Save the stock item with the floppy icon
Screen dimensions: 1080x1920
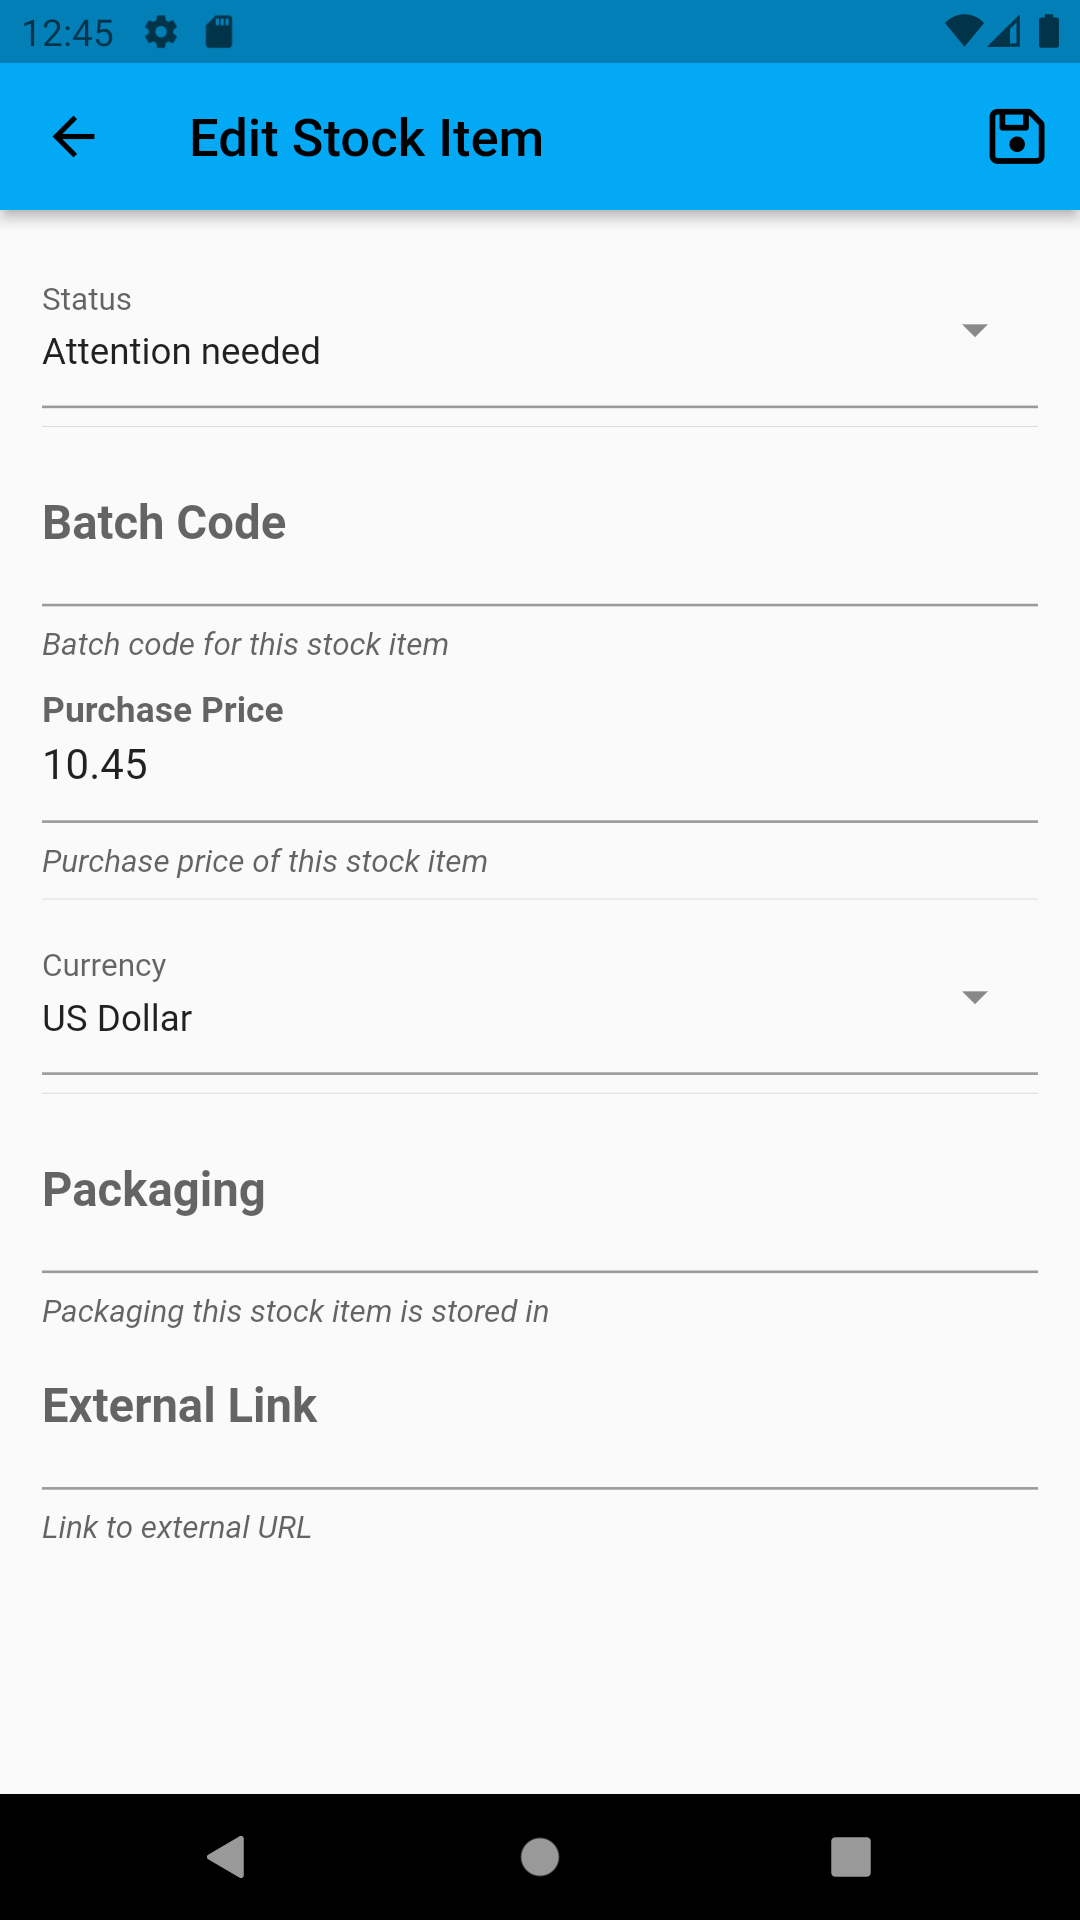click(1016, 137)
